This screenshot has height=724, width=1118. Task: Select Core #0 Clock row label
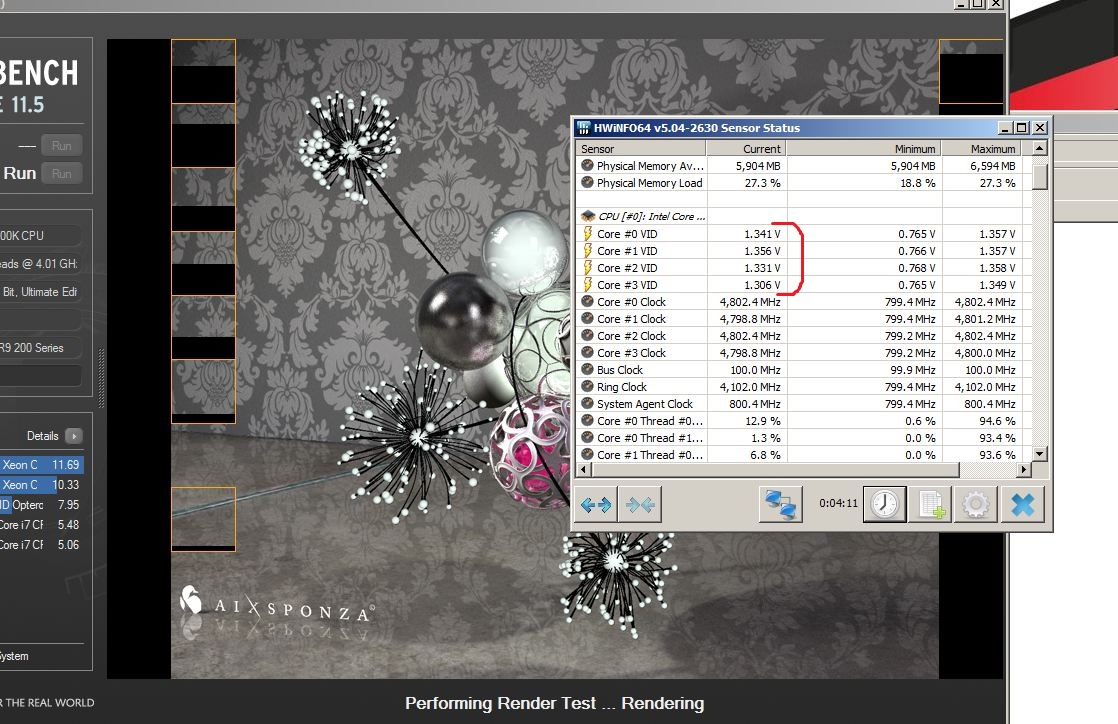tap(631, 302)
